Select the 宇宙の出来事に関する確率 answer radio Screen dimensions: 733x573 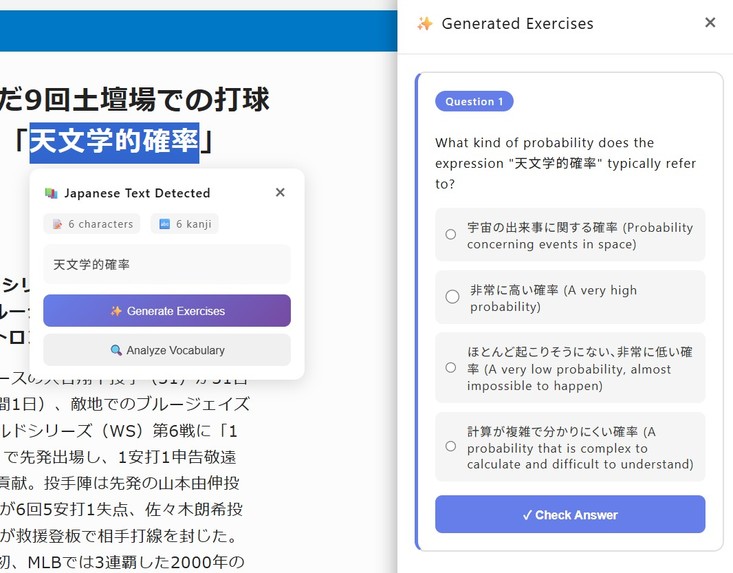pos(451,235)
